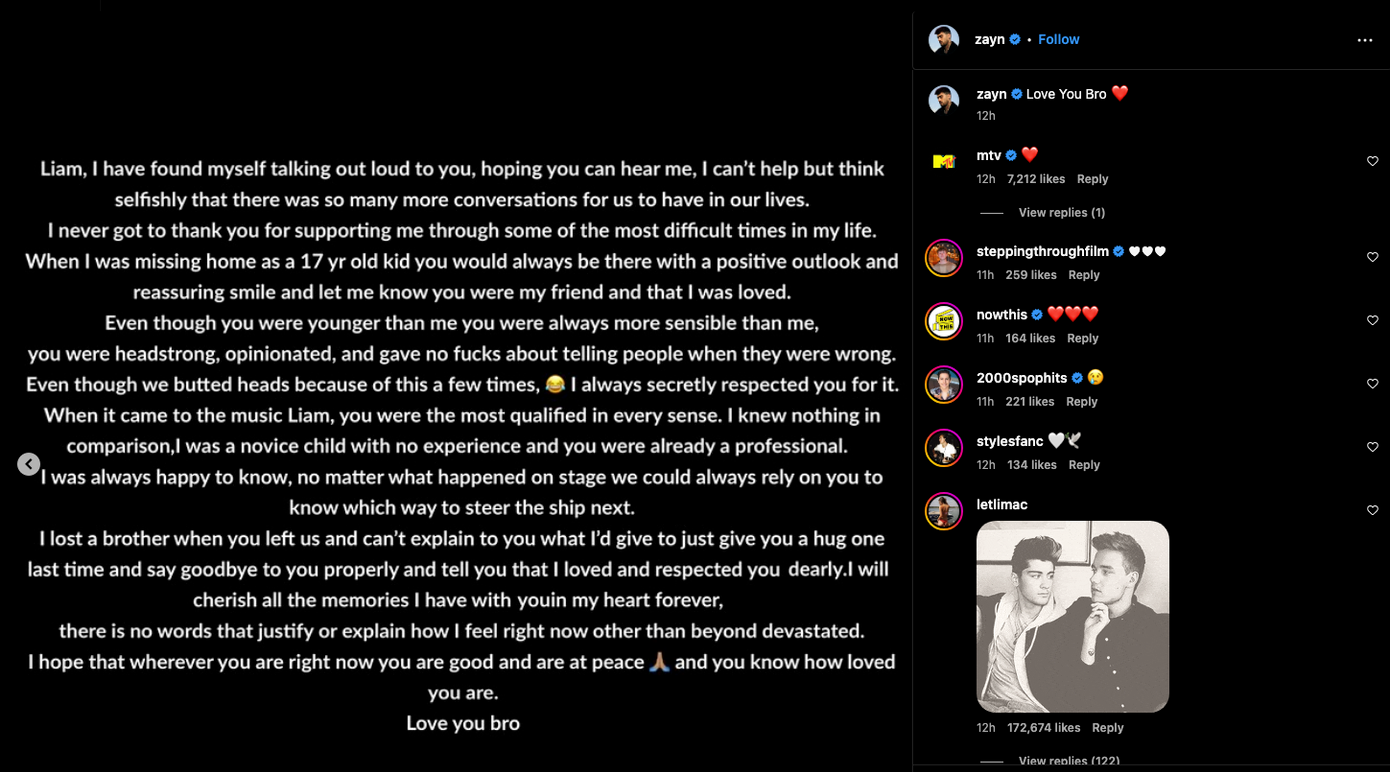Open the stylesfanc profile avatar

pyautogui.click(x=944, y=448)
